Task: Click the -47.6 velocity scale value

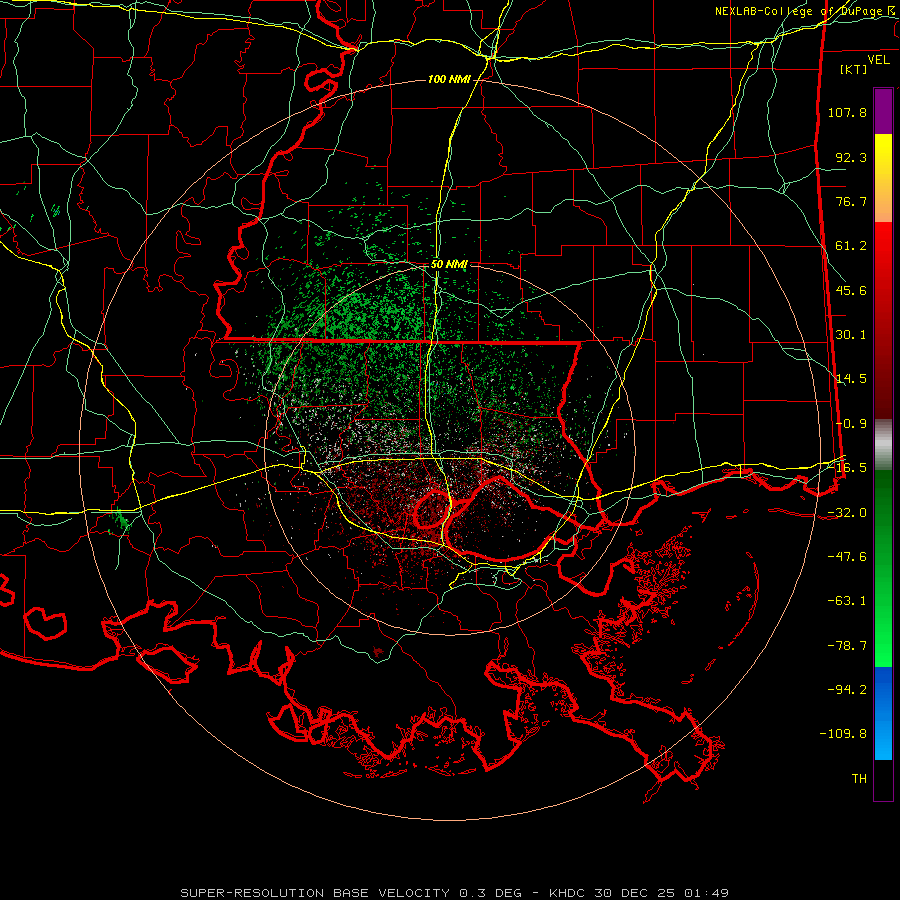Action: [x=847, y=557]
